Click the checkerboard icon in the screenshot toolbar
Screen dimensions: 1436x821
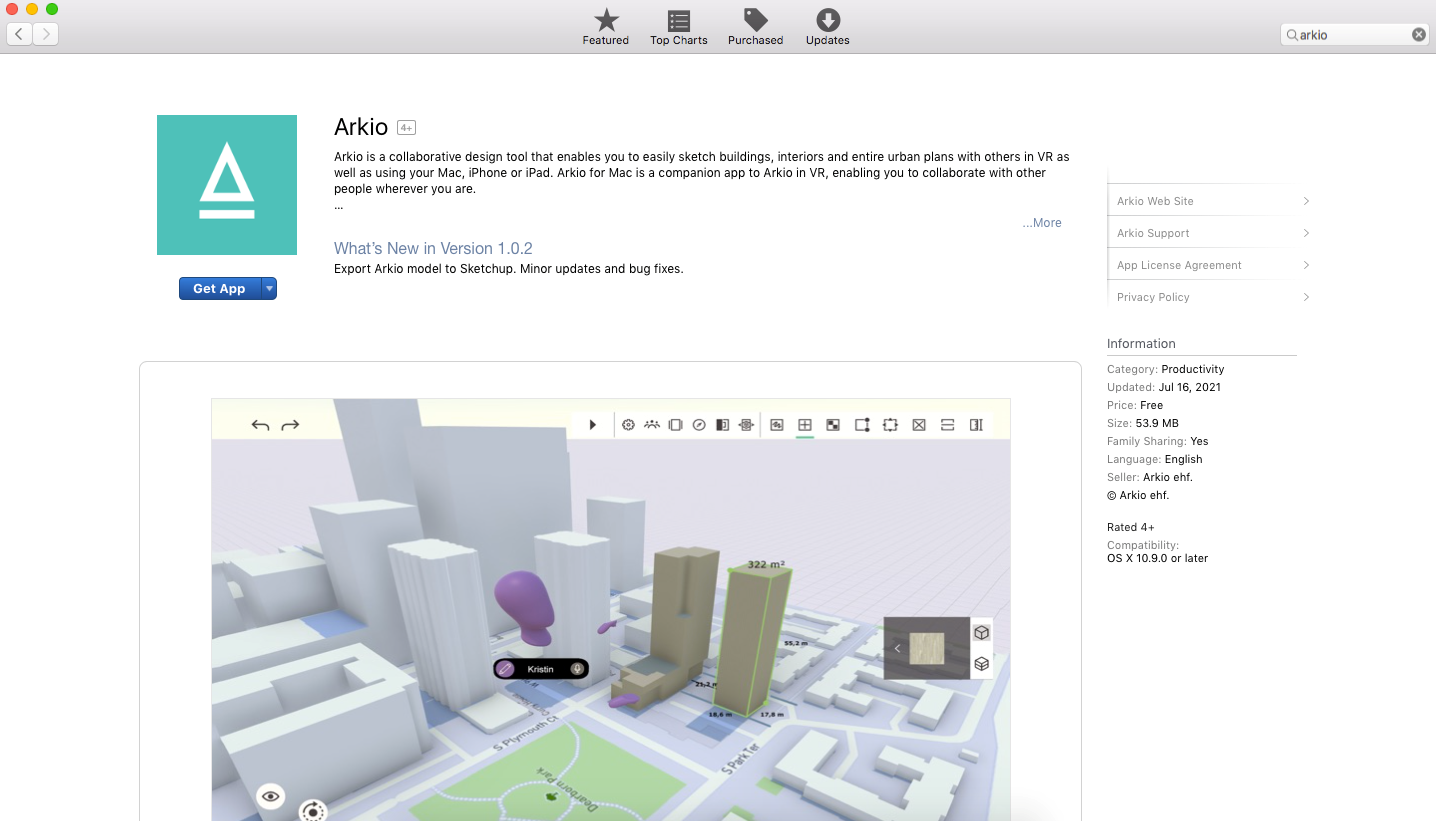point(832,425)
